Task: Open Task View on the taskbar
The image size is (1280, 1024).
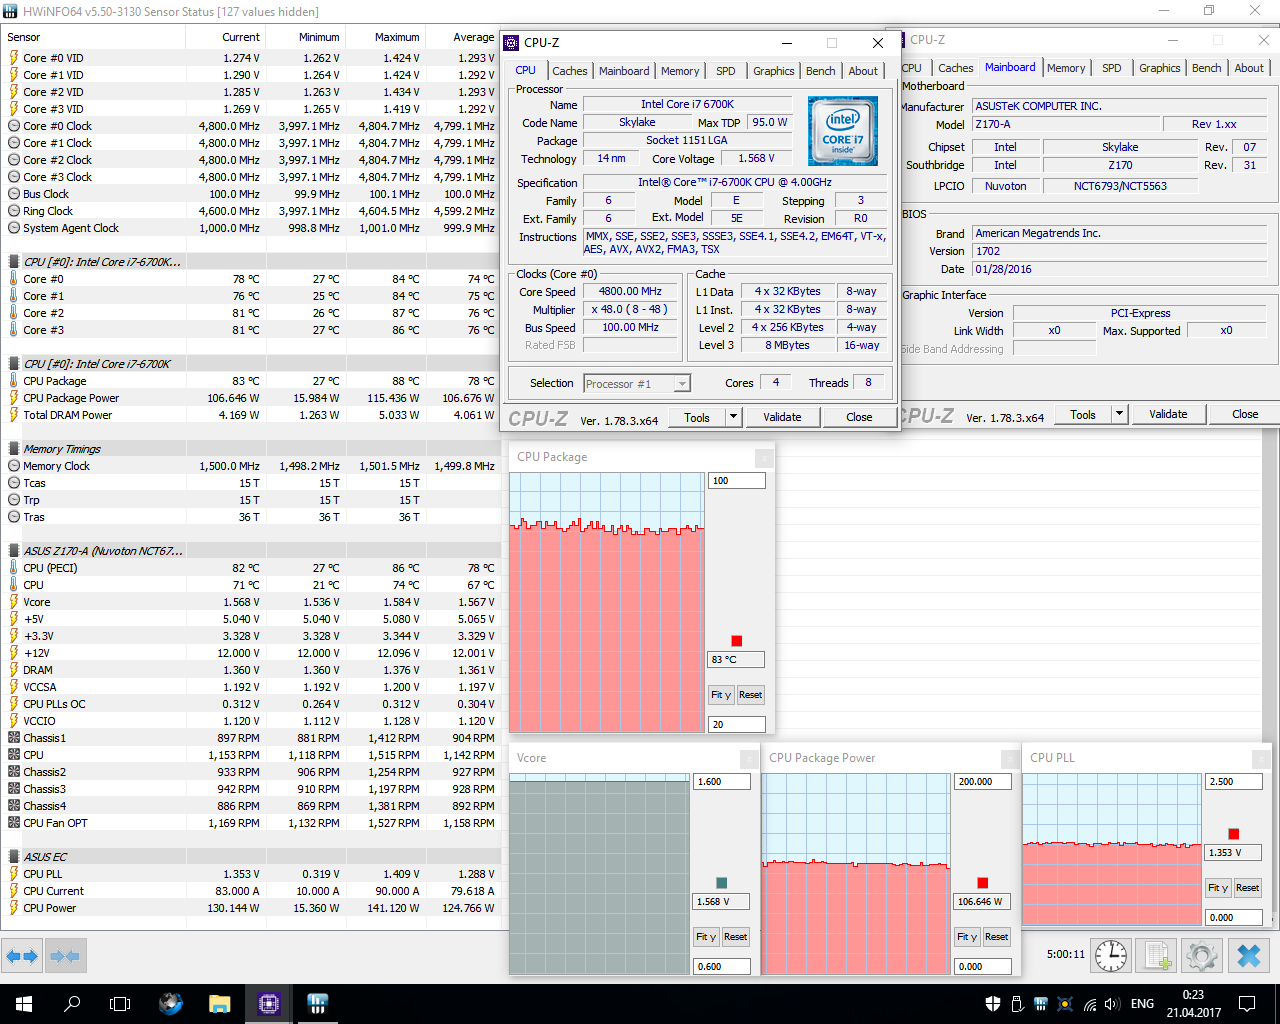Action: point(120,1004)
